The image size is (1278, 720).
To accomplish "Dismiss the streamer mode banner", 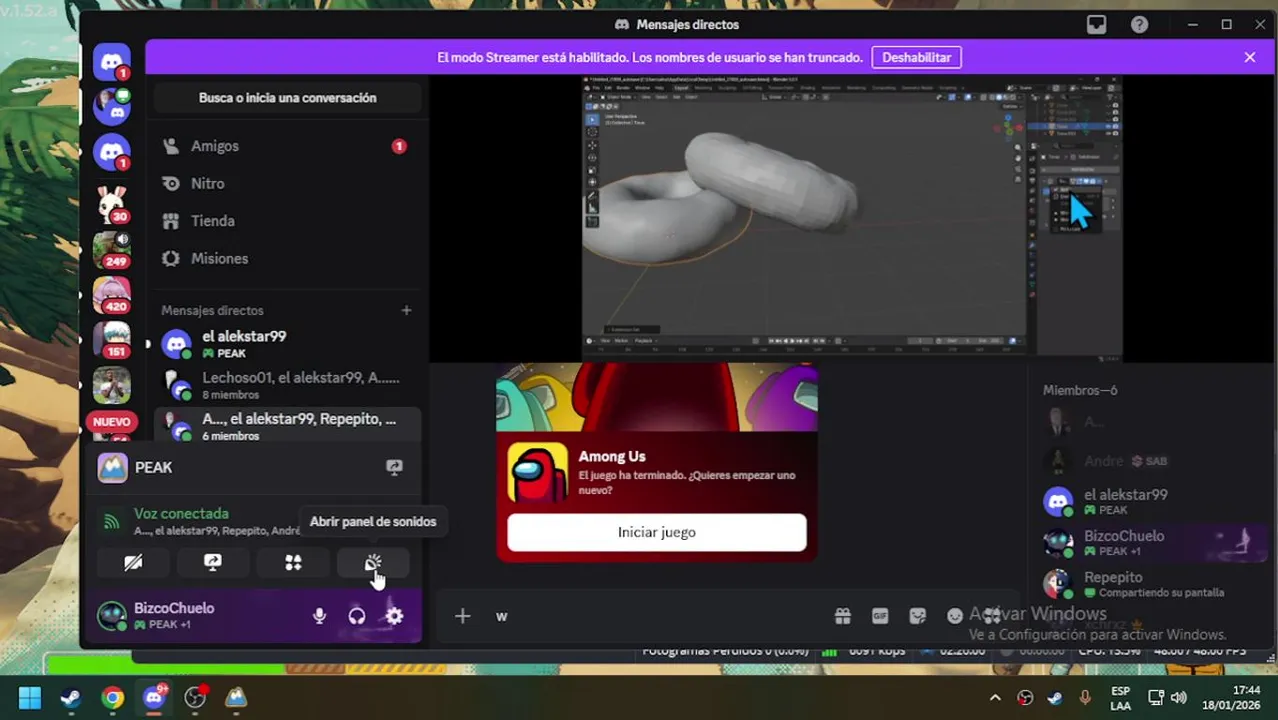I will coord(1250,57).
